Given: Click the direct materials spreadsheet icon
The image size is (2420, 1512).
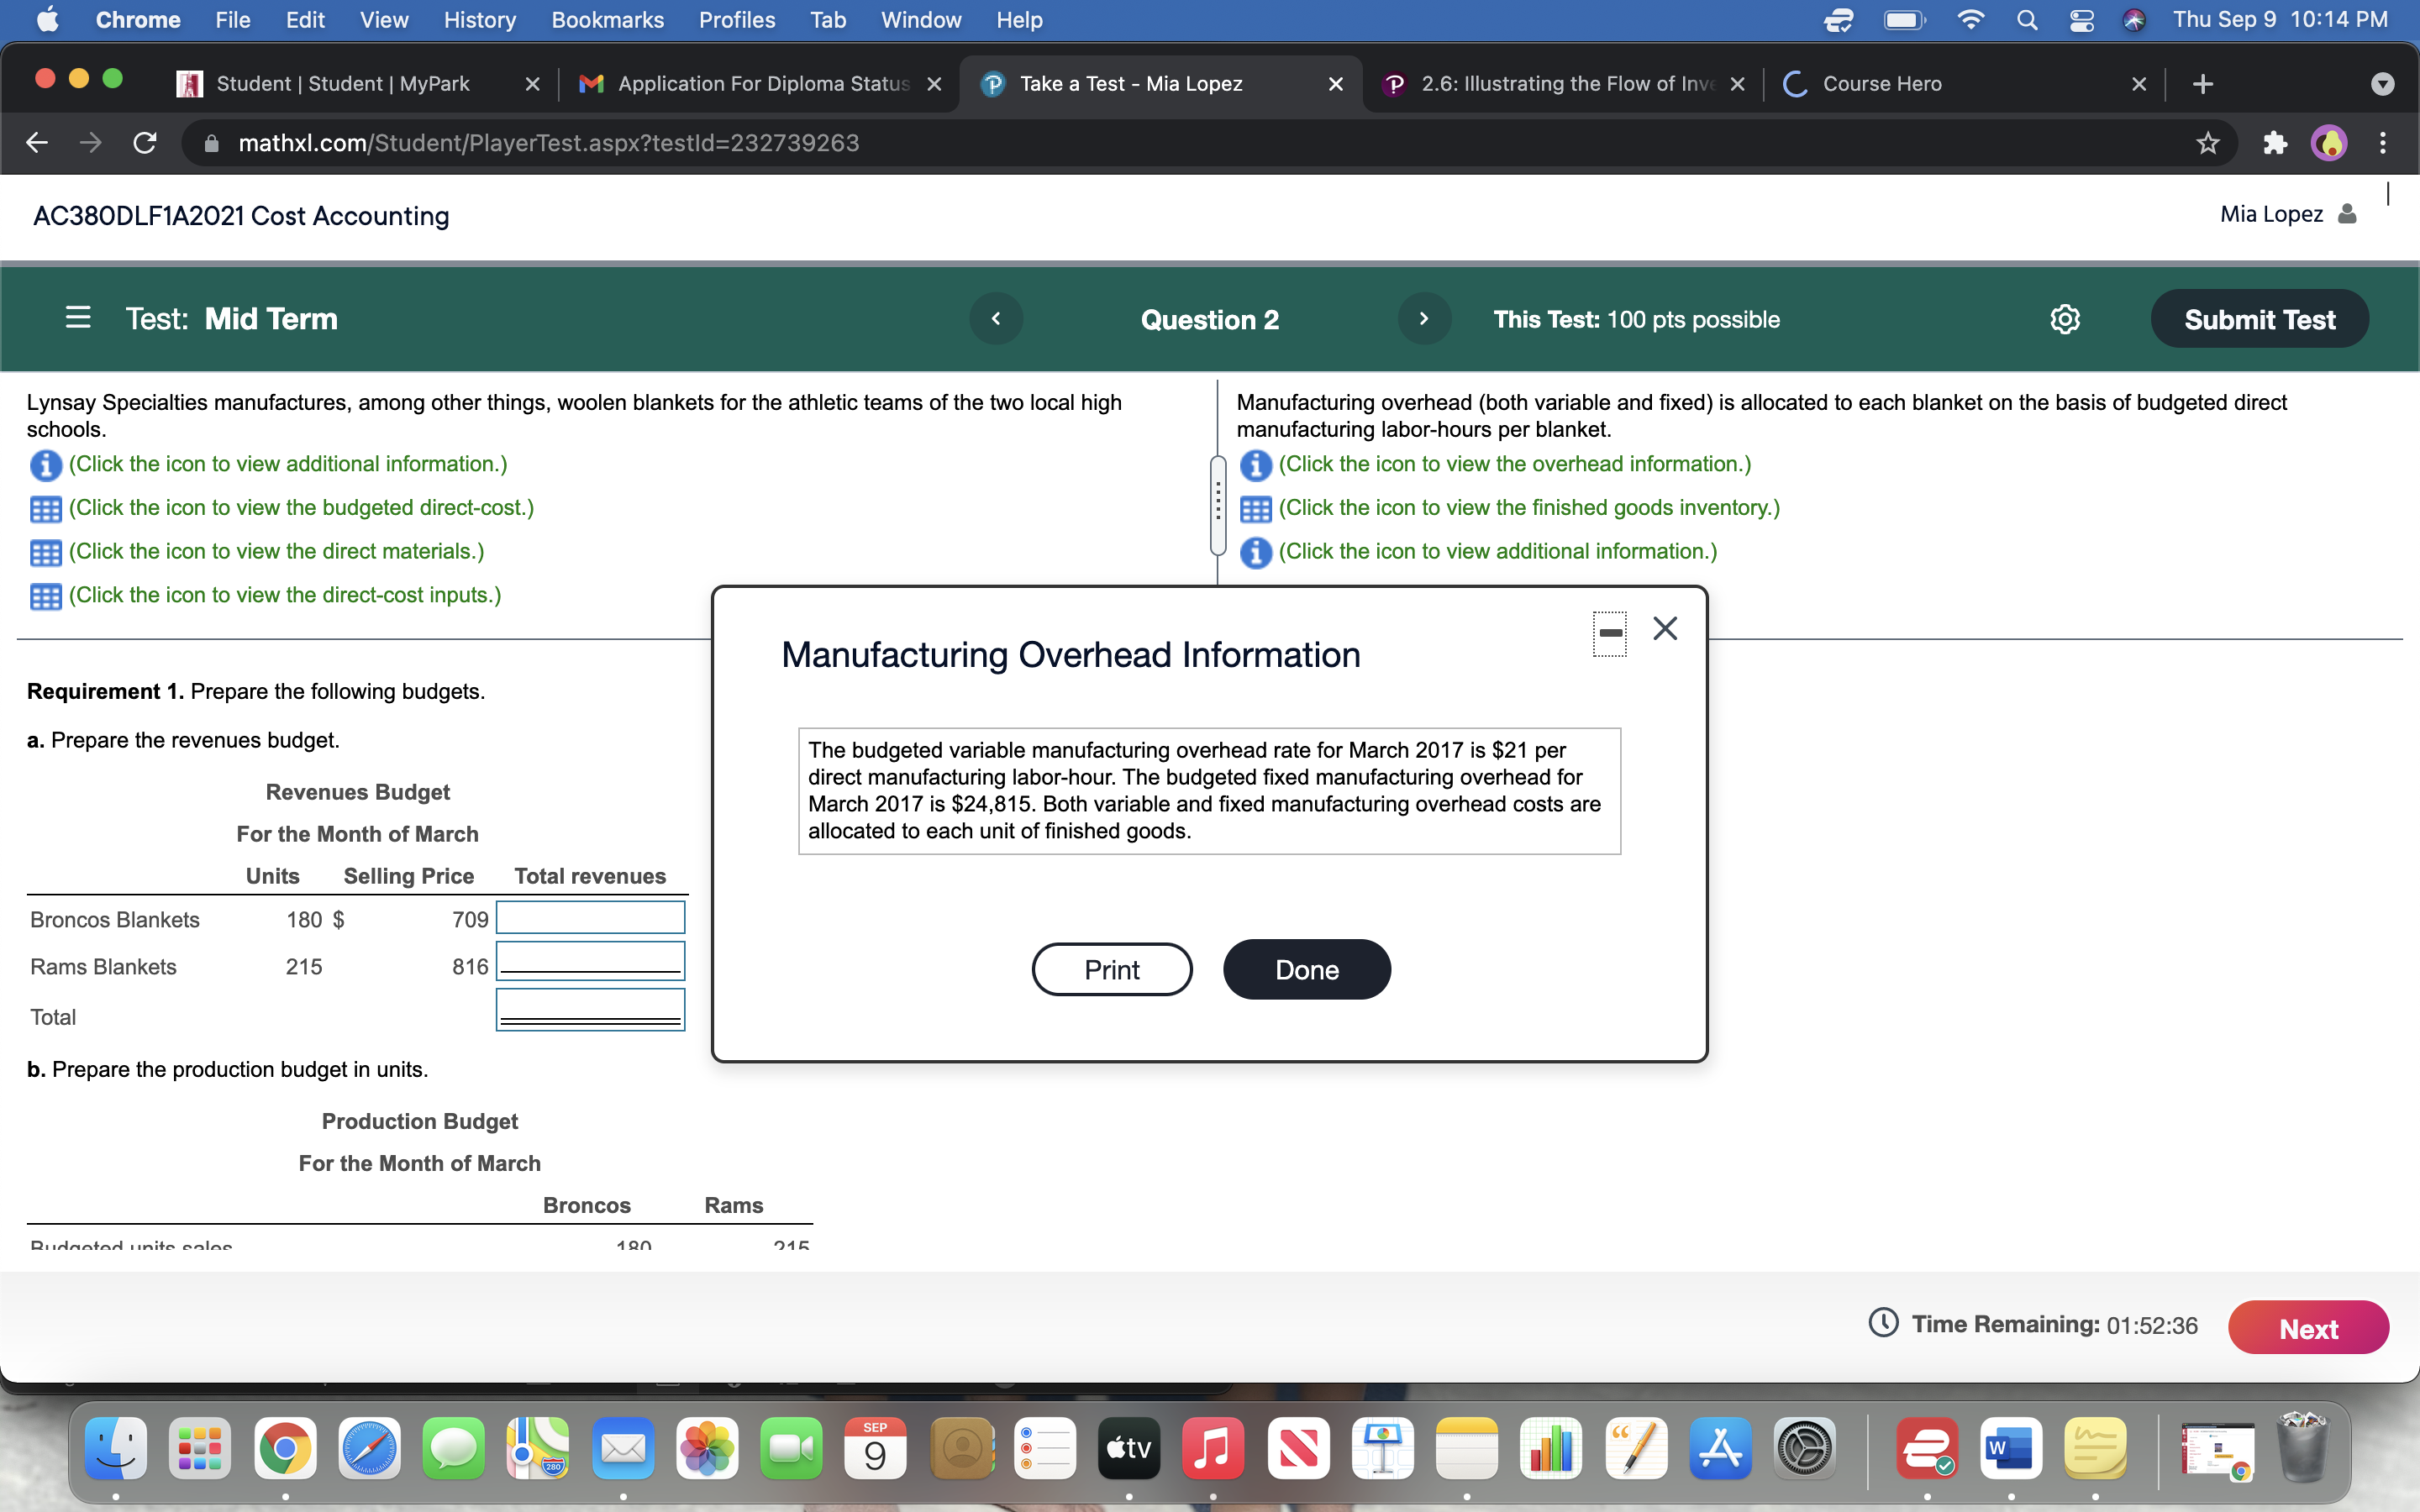Looking at the screenshot, I should (45, 552).
